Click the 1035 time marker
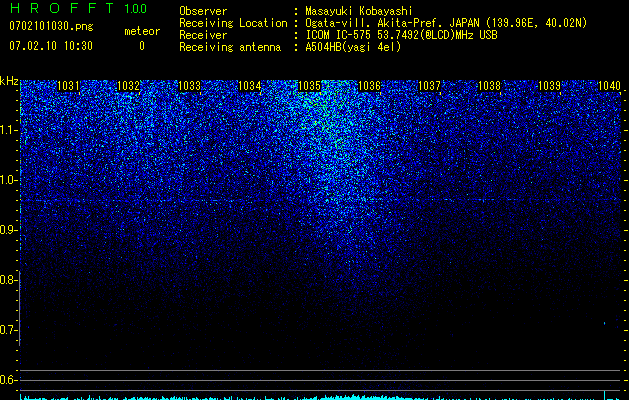 pyautogui.click(x=310, y=86)
